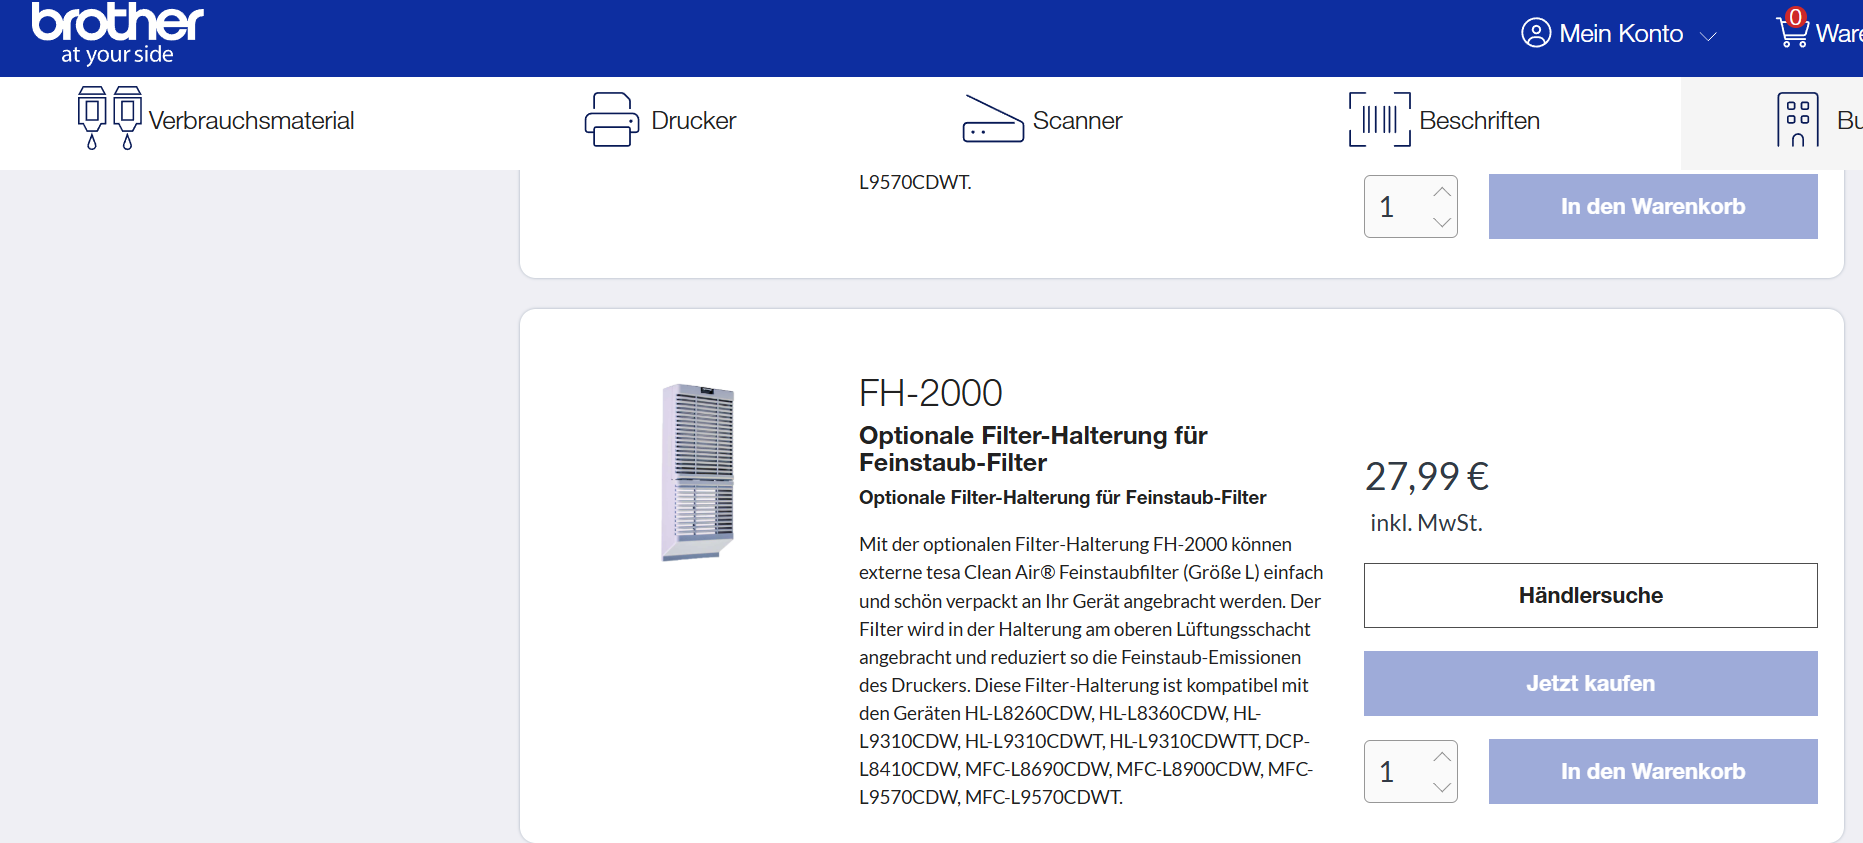Screen dimensions: 1863x843
Task: Click the Scanner device icon
Action: tap(993, 119)
